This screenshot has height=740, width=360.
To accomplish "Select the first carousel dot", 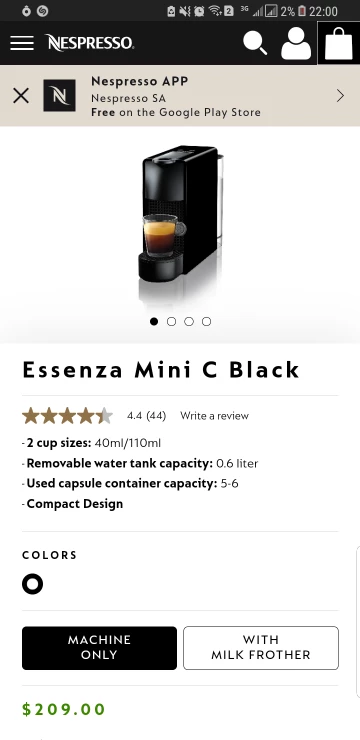I will click(154, 321).
